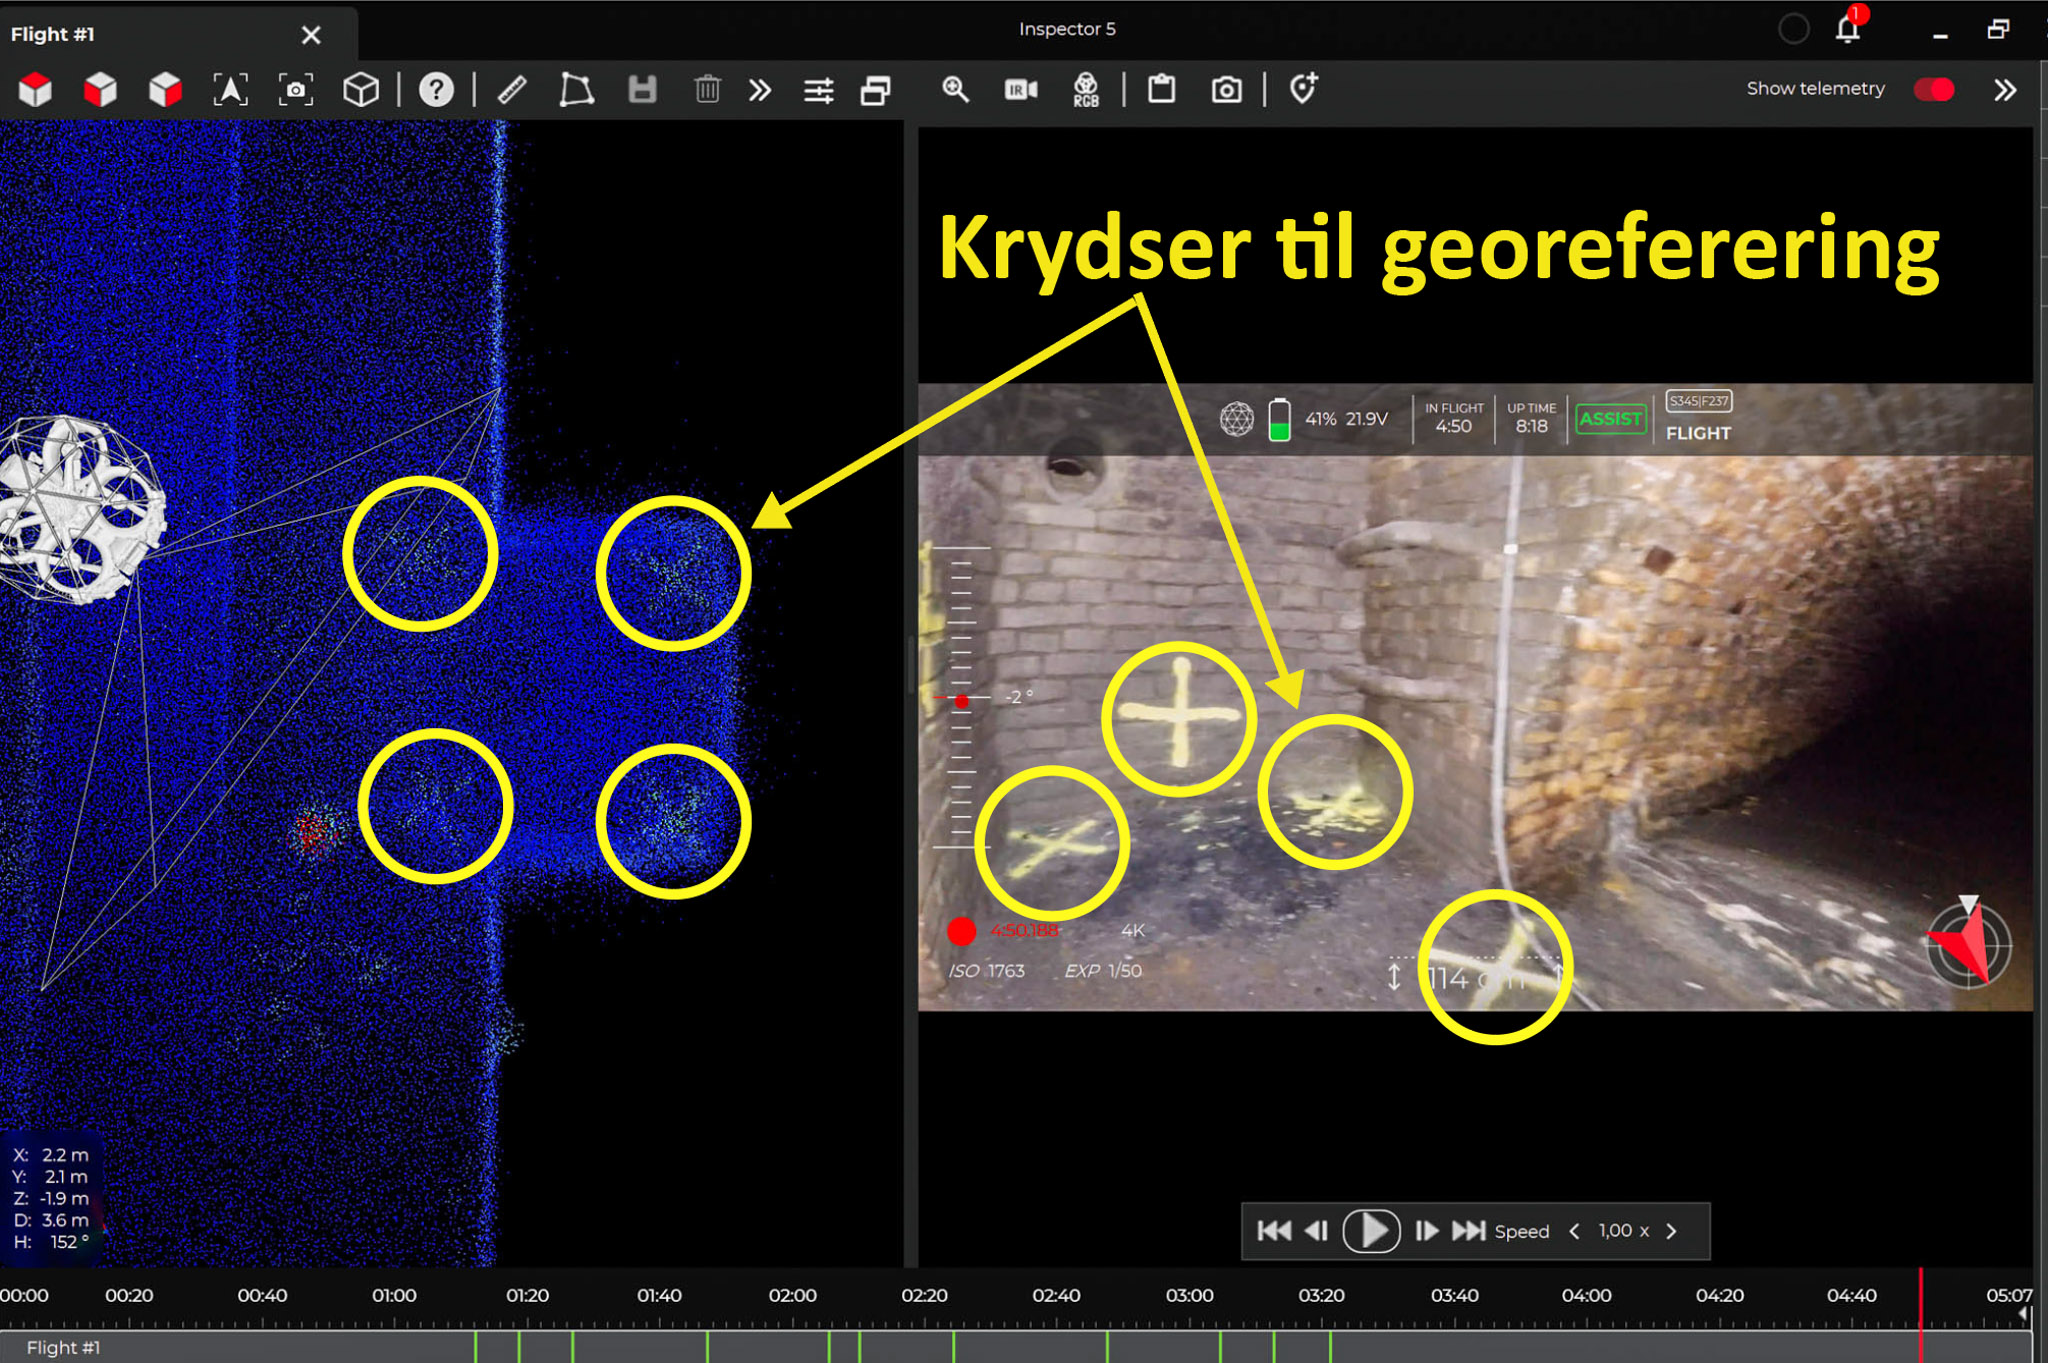Switch to the IR camera view
The height and width of the screenshot is (1363, 2048).
[x=1018, y=89]
